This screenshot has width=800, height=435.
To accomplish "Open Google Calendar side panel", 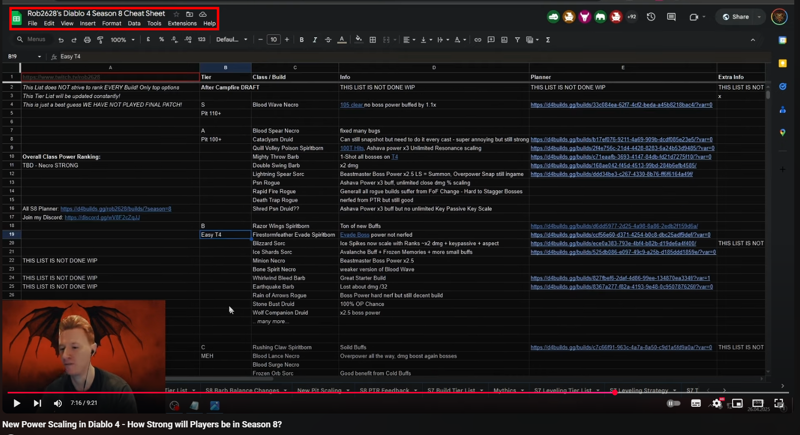I will click(x=783, y=40).
